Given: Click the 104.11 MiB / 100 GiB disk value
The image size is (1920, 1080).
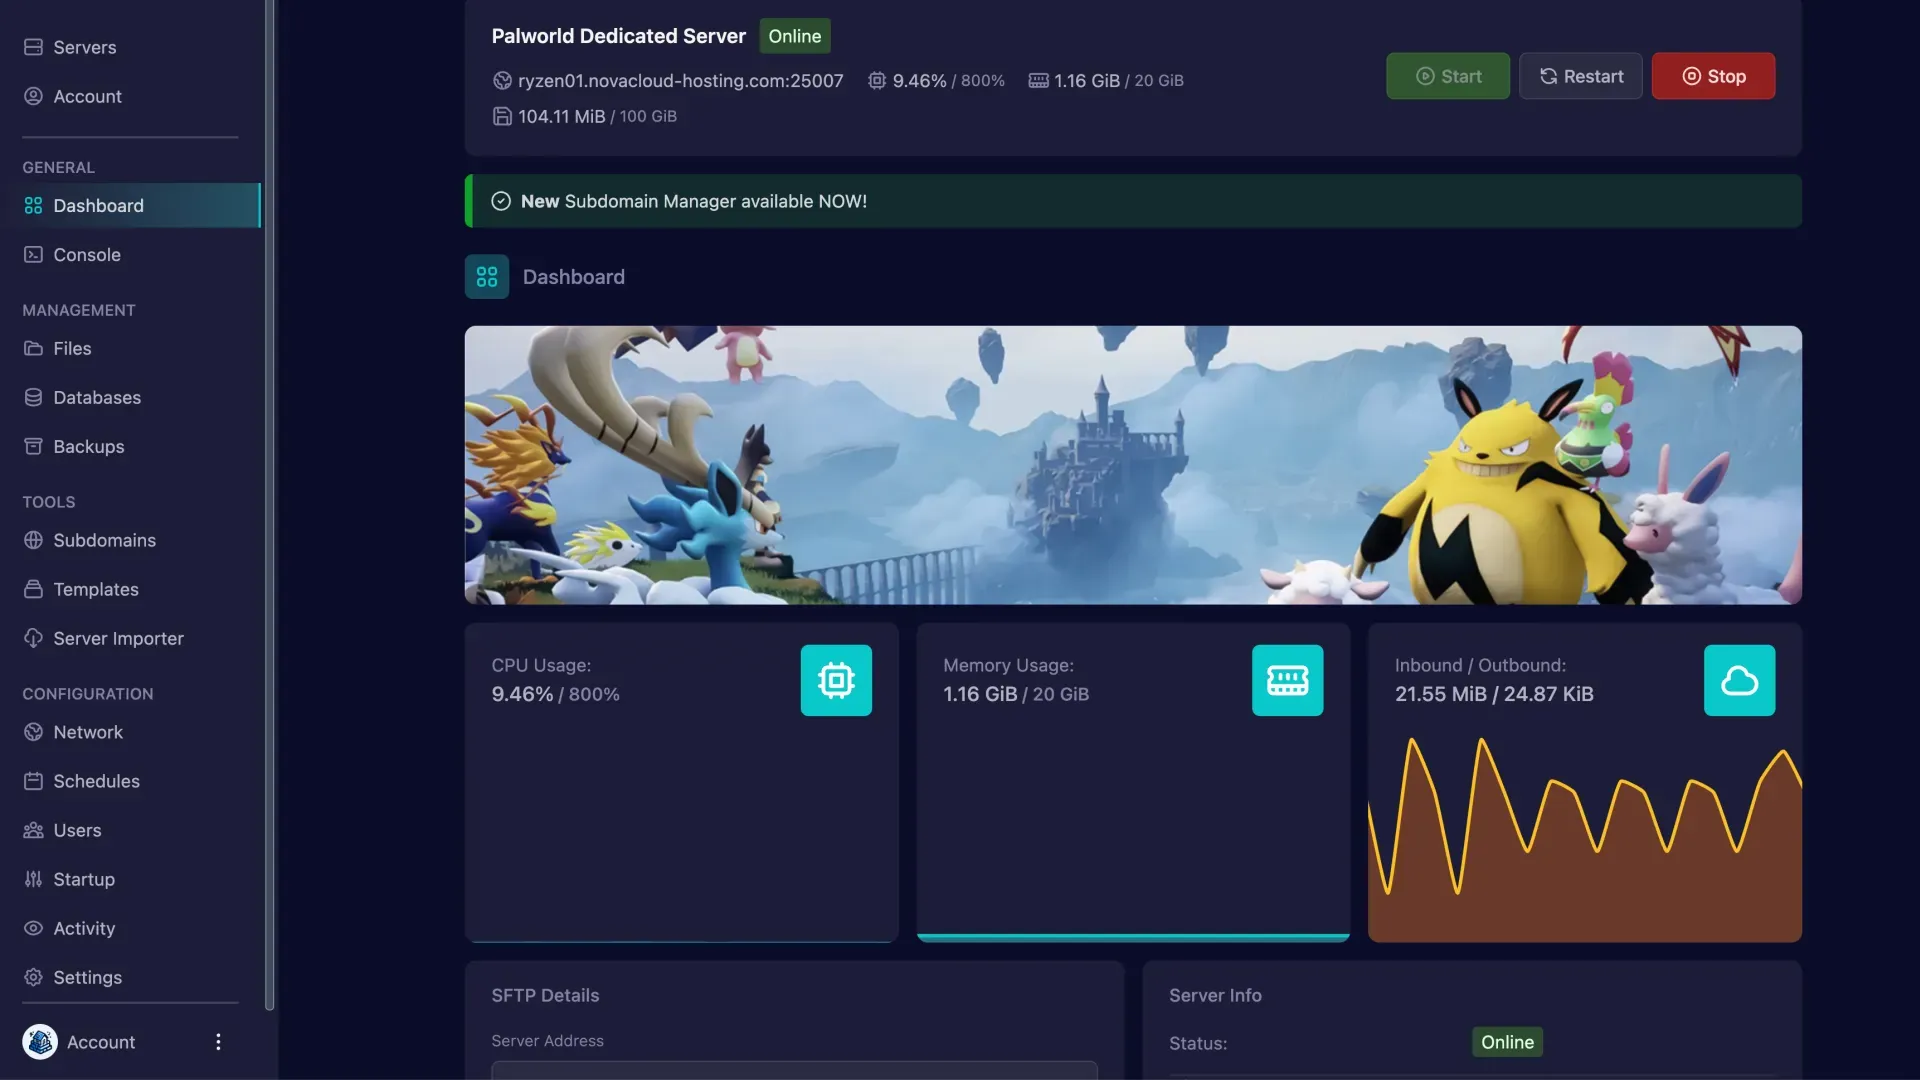Looking at the screenshot, I should pyautogui.click(x=597, y=116).
